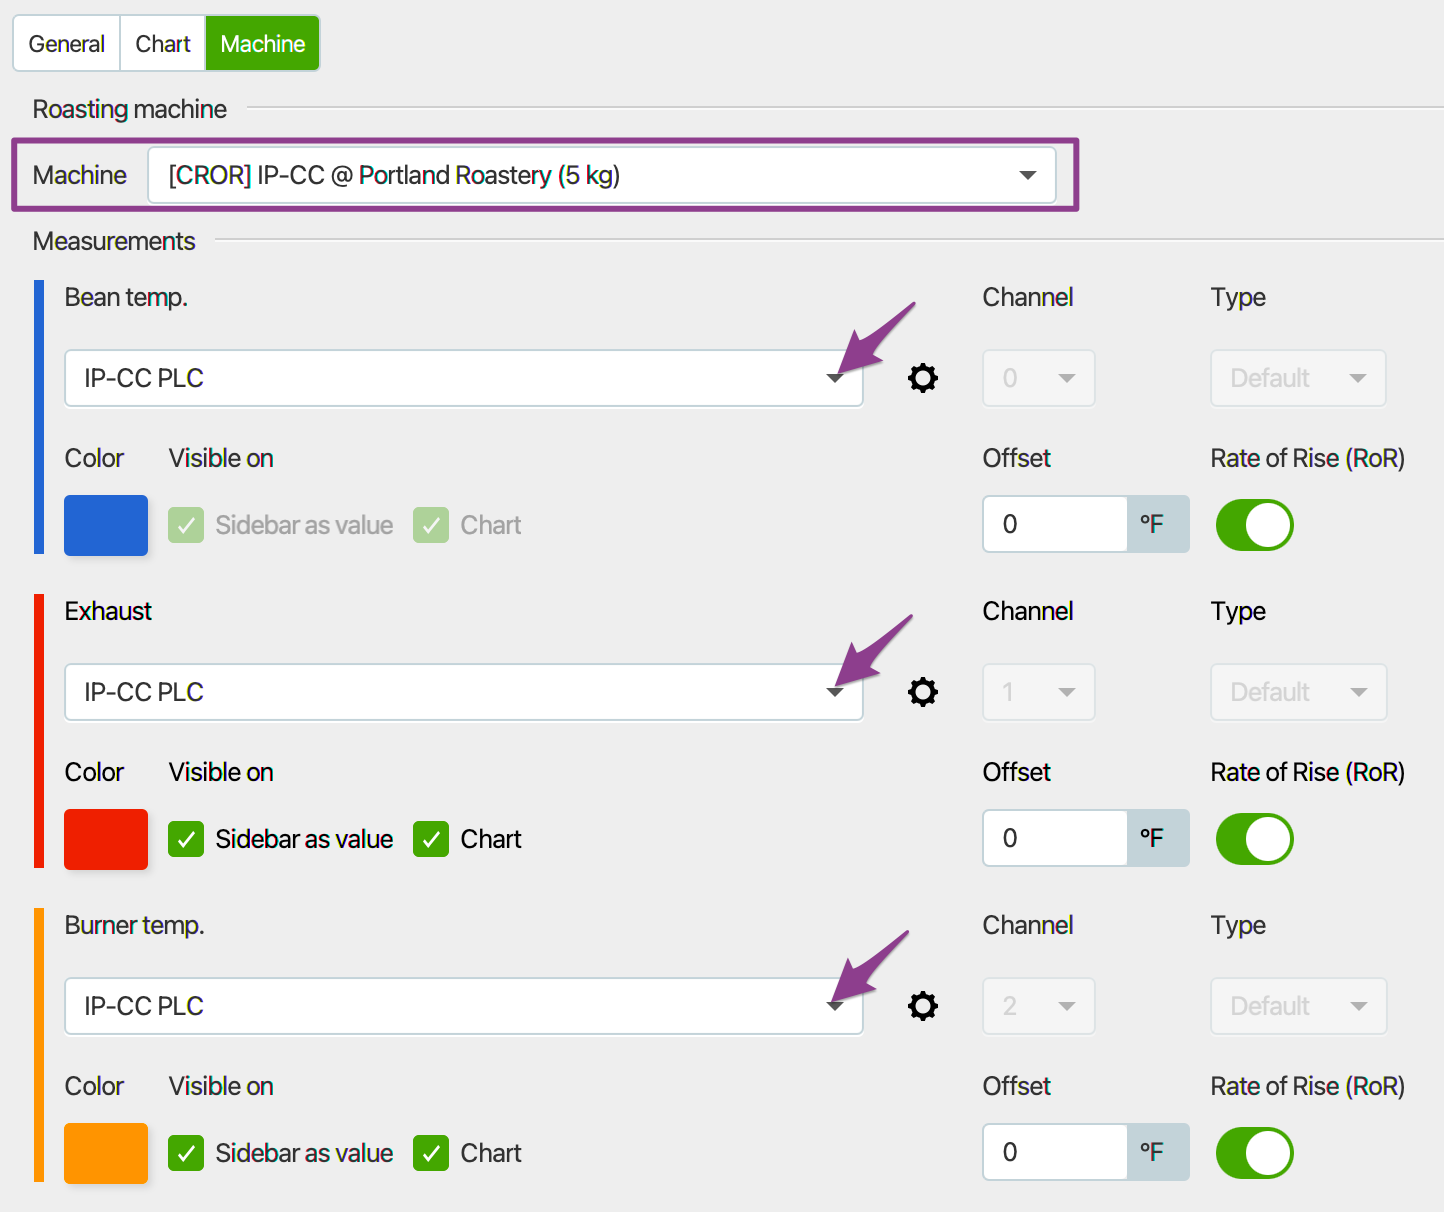Switch to the General tab
Image resolution: width=1444 pixels, height=1212 pixels.
[x=66, y=44]
